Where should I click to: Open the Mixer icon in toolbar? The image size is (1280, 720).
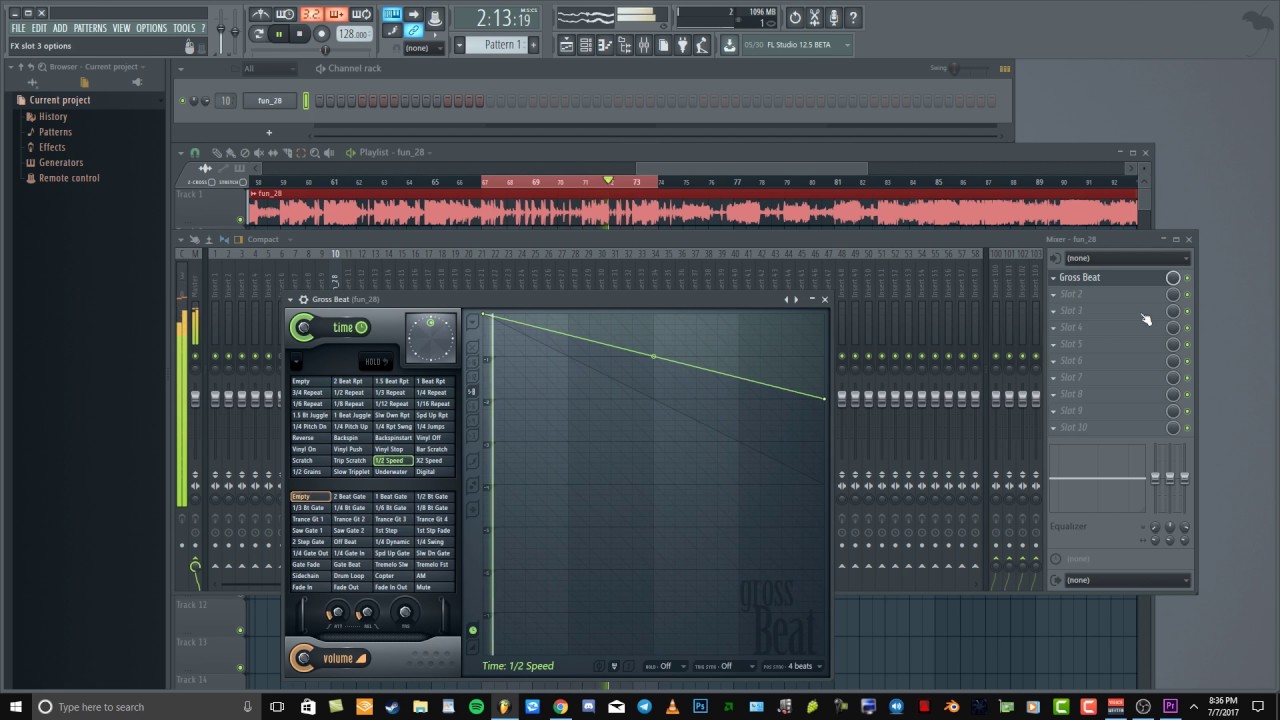[643, 45]
